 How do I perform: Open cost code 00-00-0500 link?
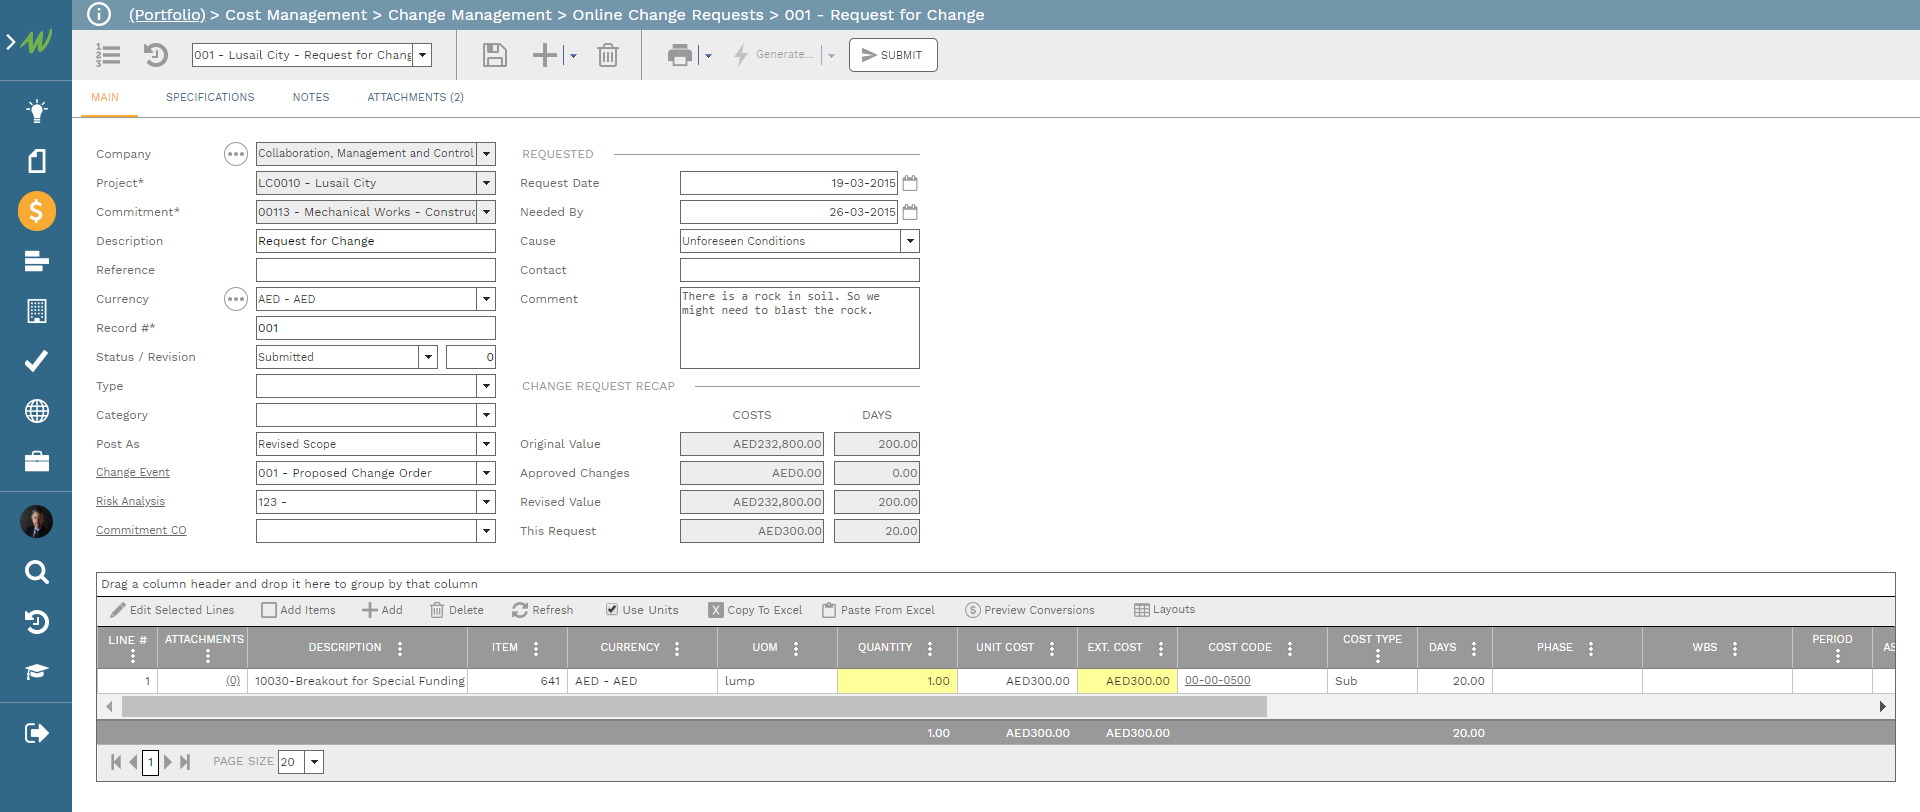click(1217, 680)
